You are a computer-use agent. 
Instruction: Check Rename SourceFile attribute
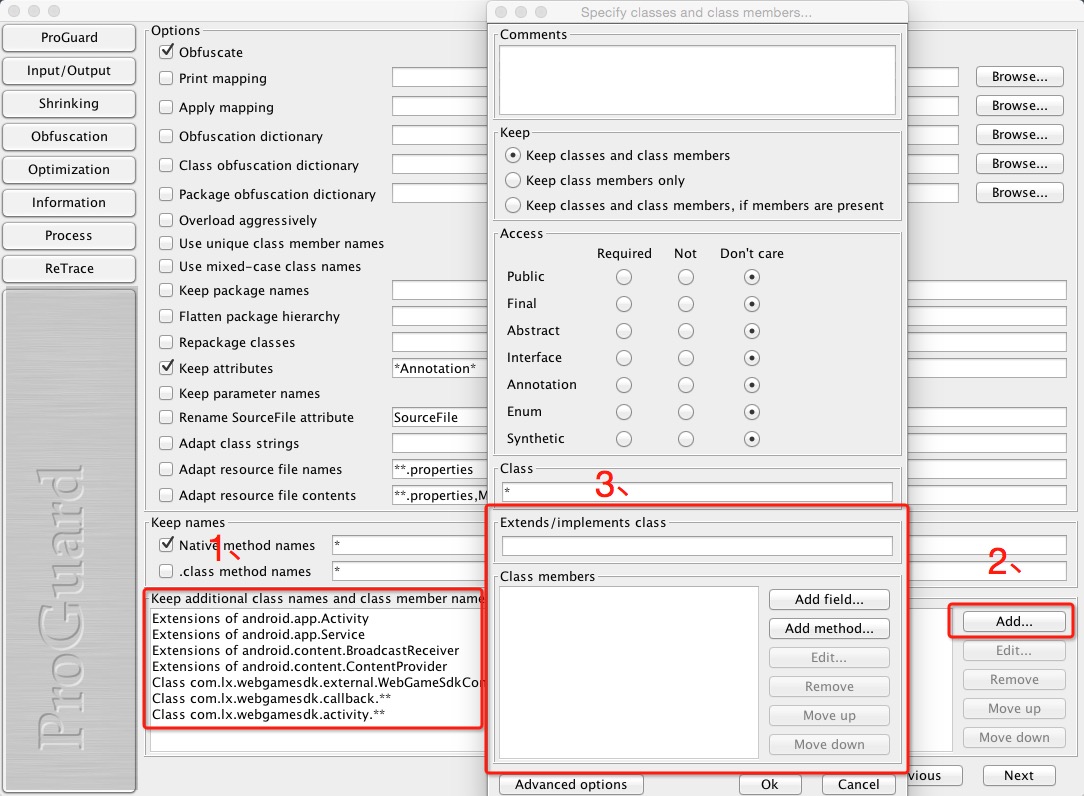[166, 417]
